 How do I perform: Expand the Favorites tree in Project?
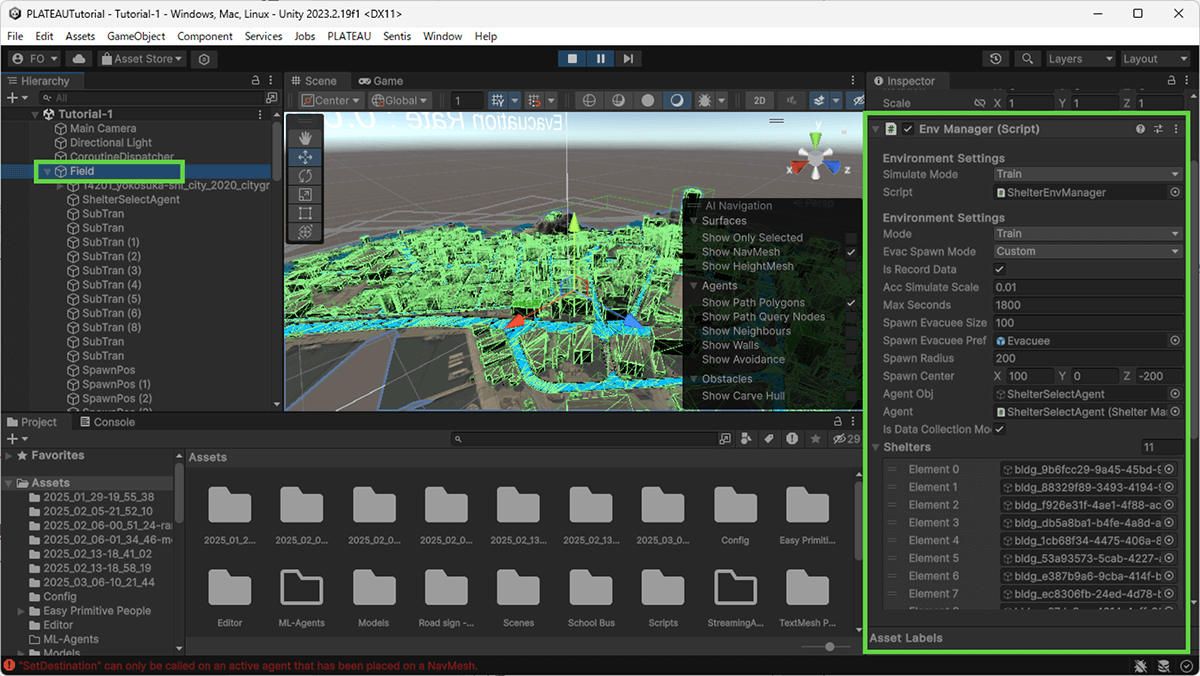[x=9, y=456]
